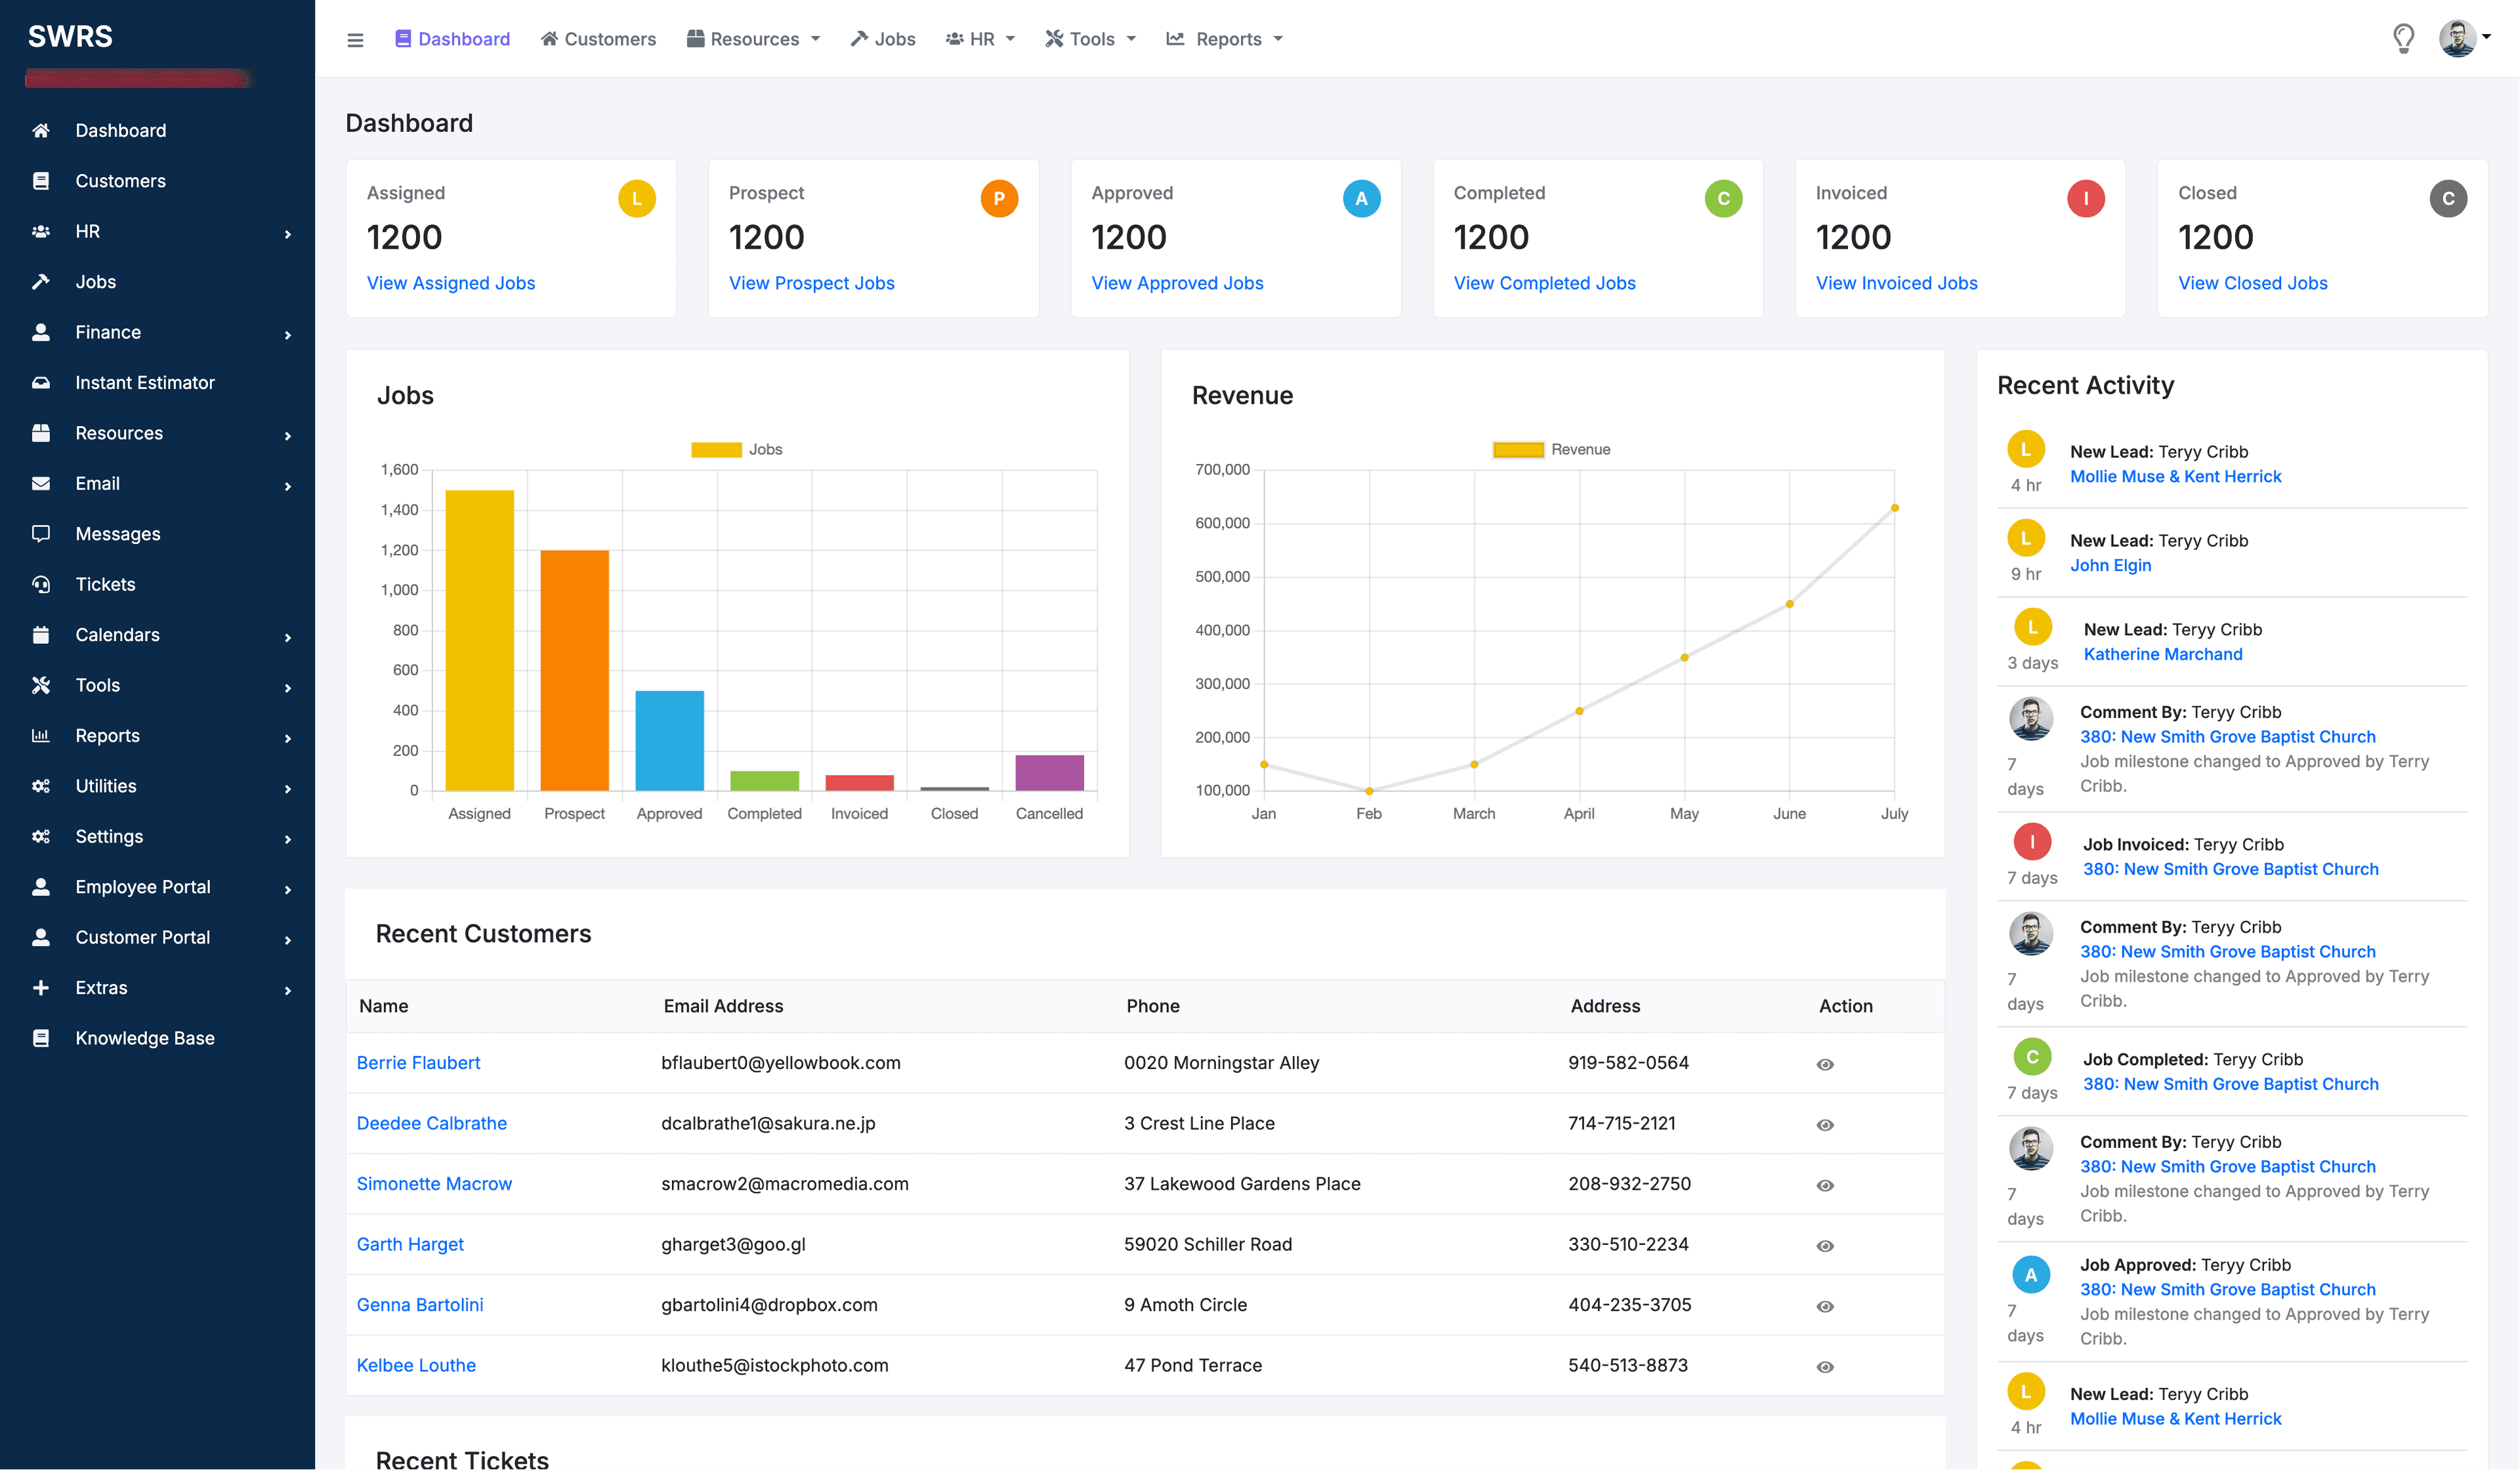Open the Katherine Marchand lead link
Screen dimensions: 2520x1470
tap(2163, 654)
